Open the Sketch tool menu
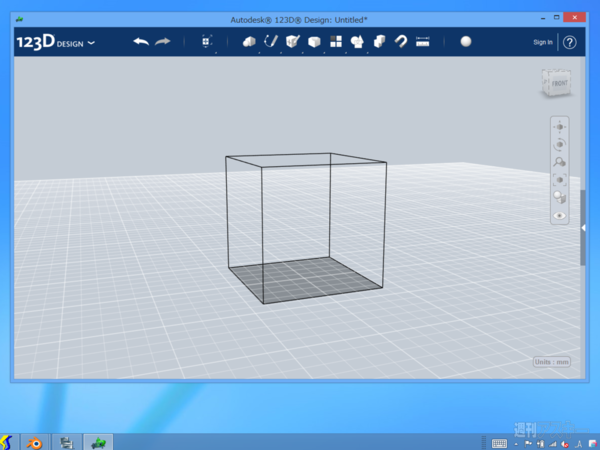600x450 pixels. [271, 41]
